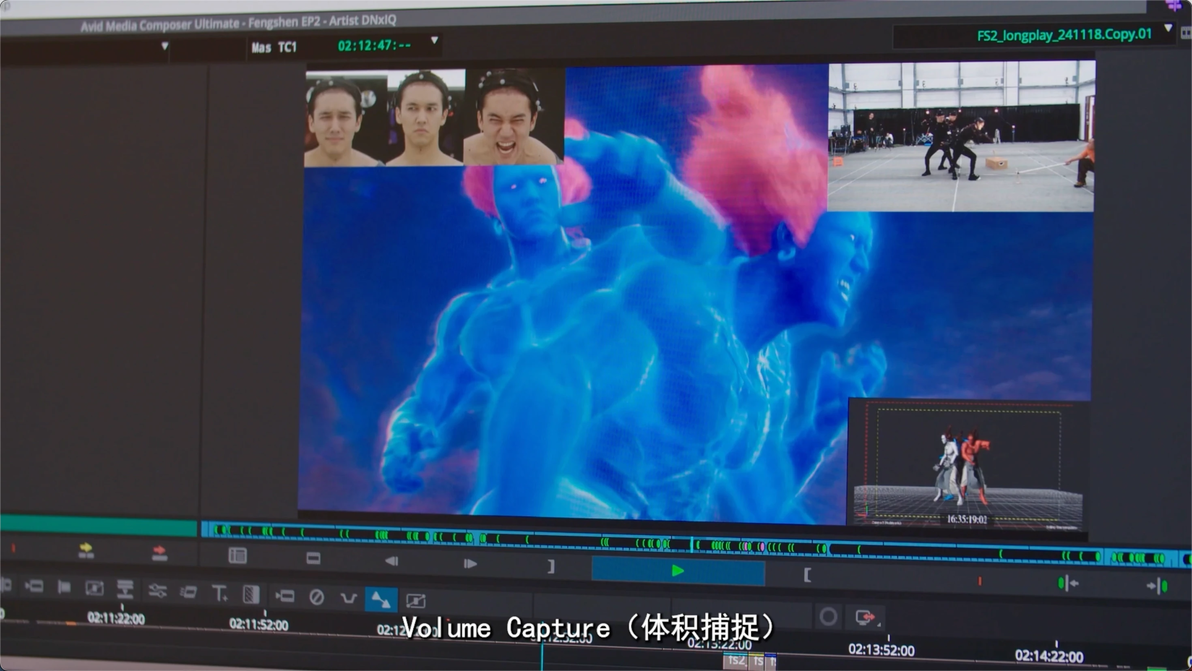Click the tilted filmstrip icon
The width and height of the screenshot is (1192, 671).
[x=189, y=591]
